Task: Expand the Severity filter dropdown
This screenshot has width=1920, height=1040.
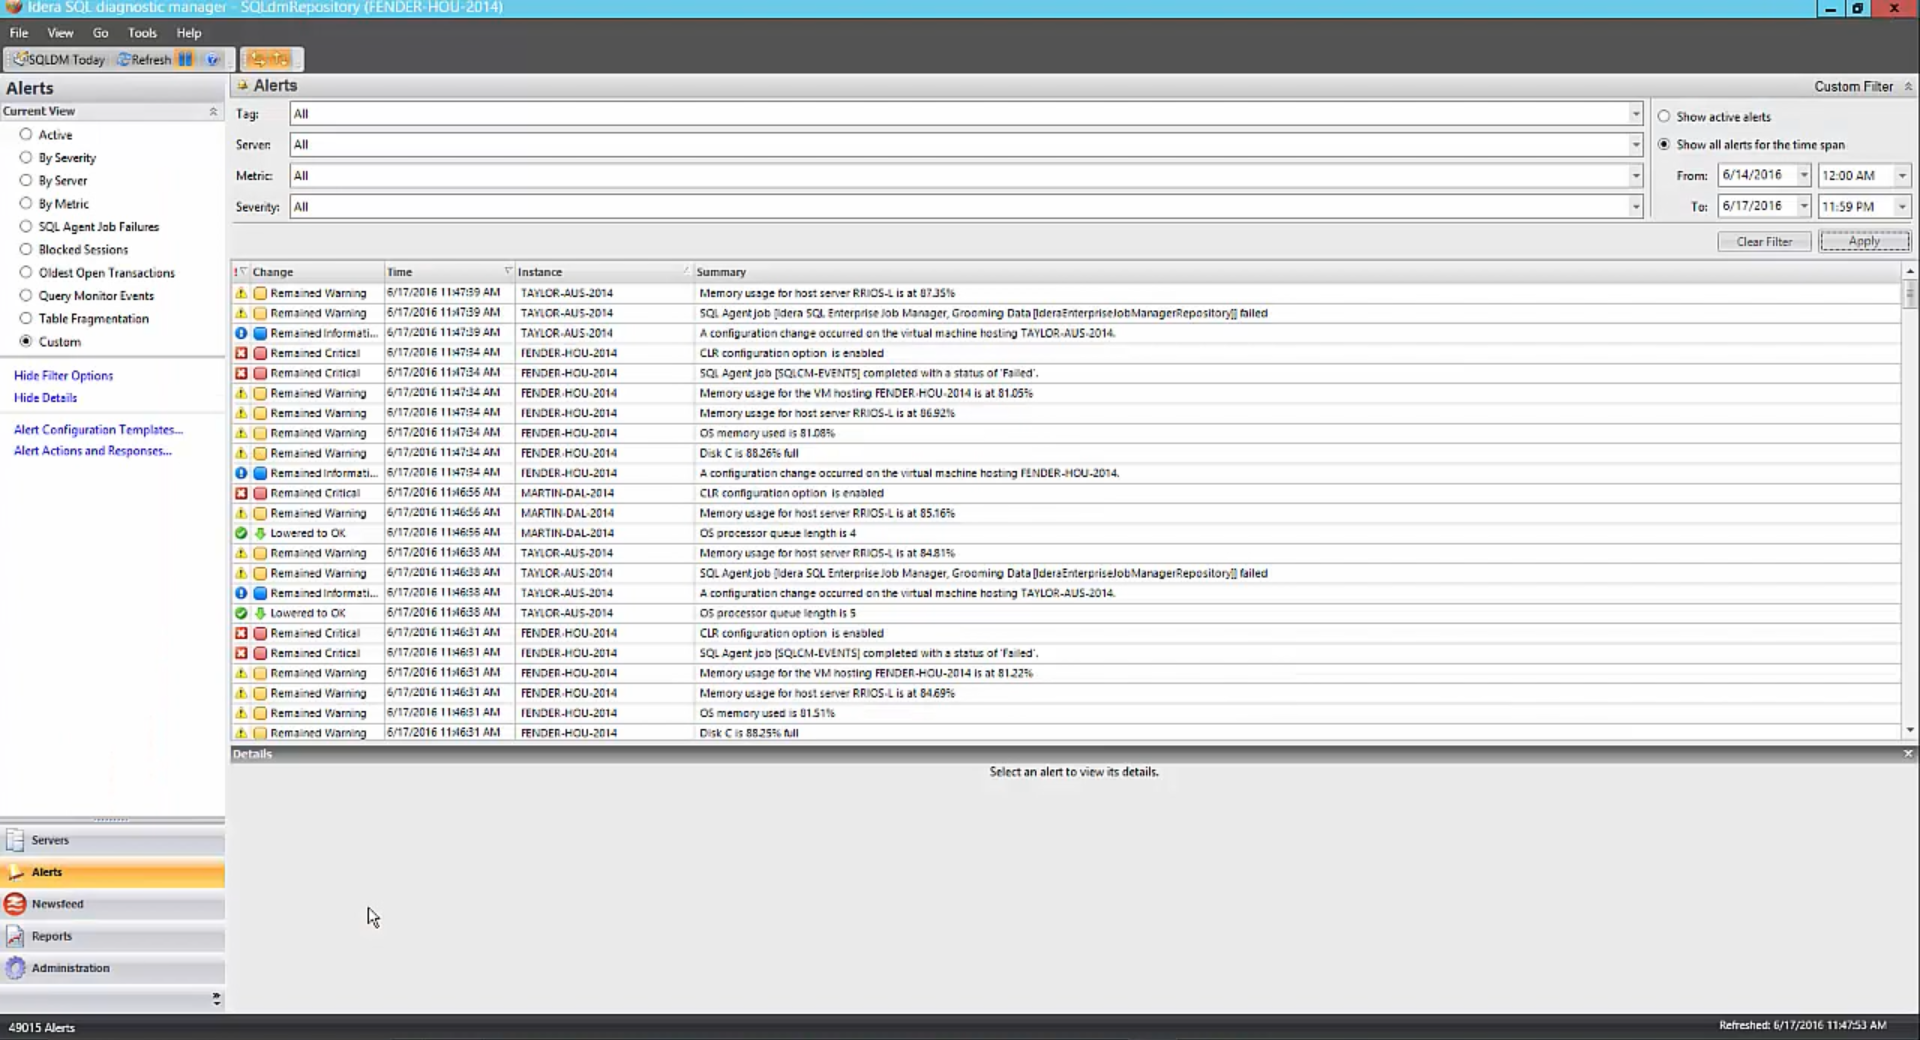Action: point(1635,207)
